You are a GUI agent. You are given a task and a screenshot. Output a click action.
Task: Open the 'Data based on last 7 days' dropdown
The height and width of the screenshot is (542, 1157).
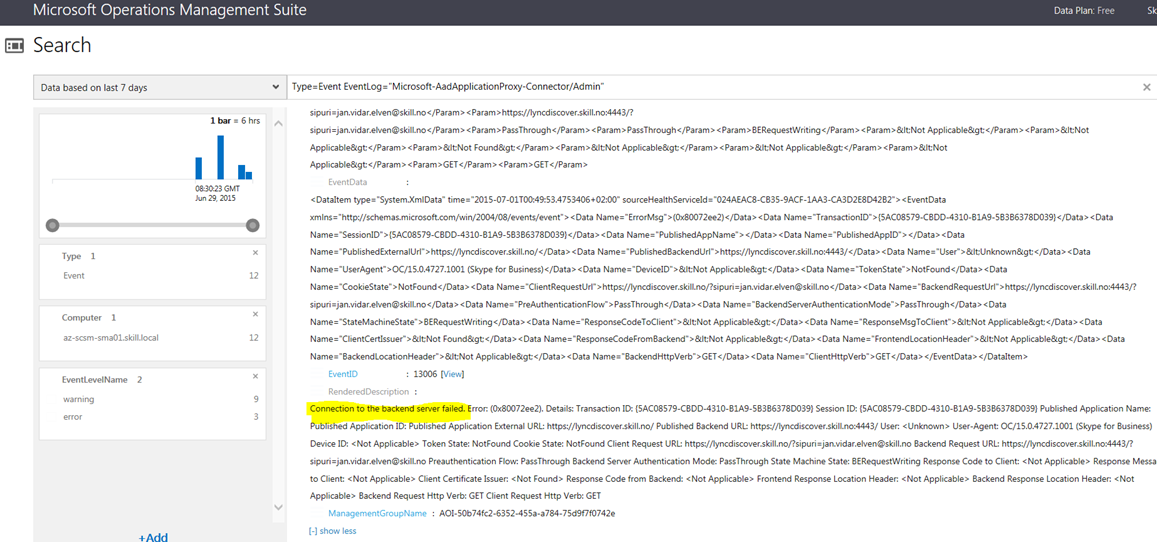(160, 87)
